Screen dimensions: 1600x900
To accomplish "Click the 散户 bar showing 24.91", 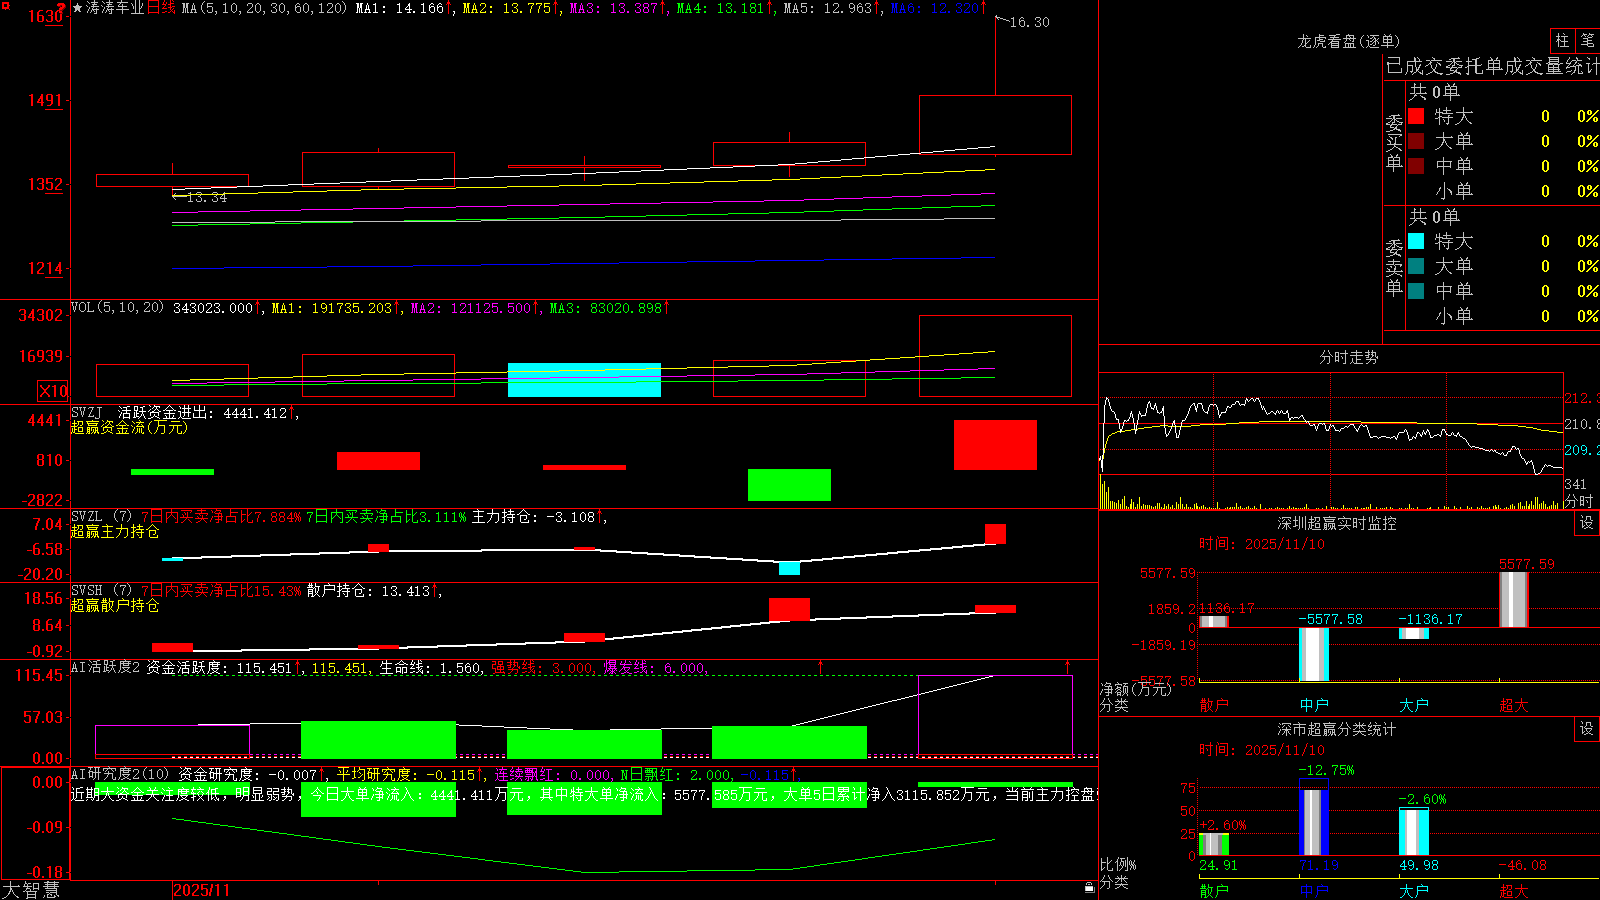I will tap(1214, 844).
